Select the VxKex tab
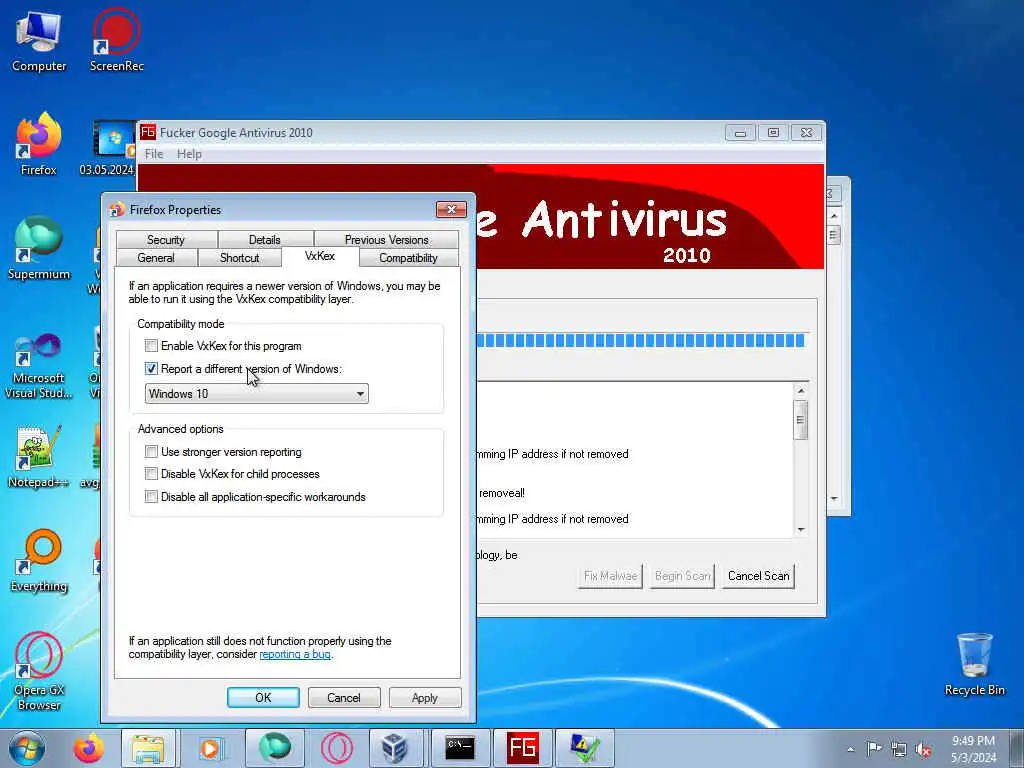Viewport: 1024px width, 768px height. pyautogui.click(x=320, y=257)
